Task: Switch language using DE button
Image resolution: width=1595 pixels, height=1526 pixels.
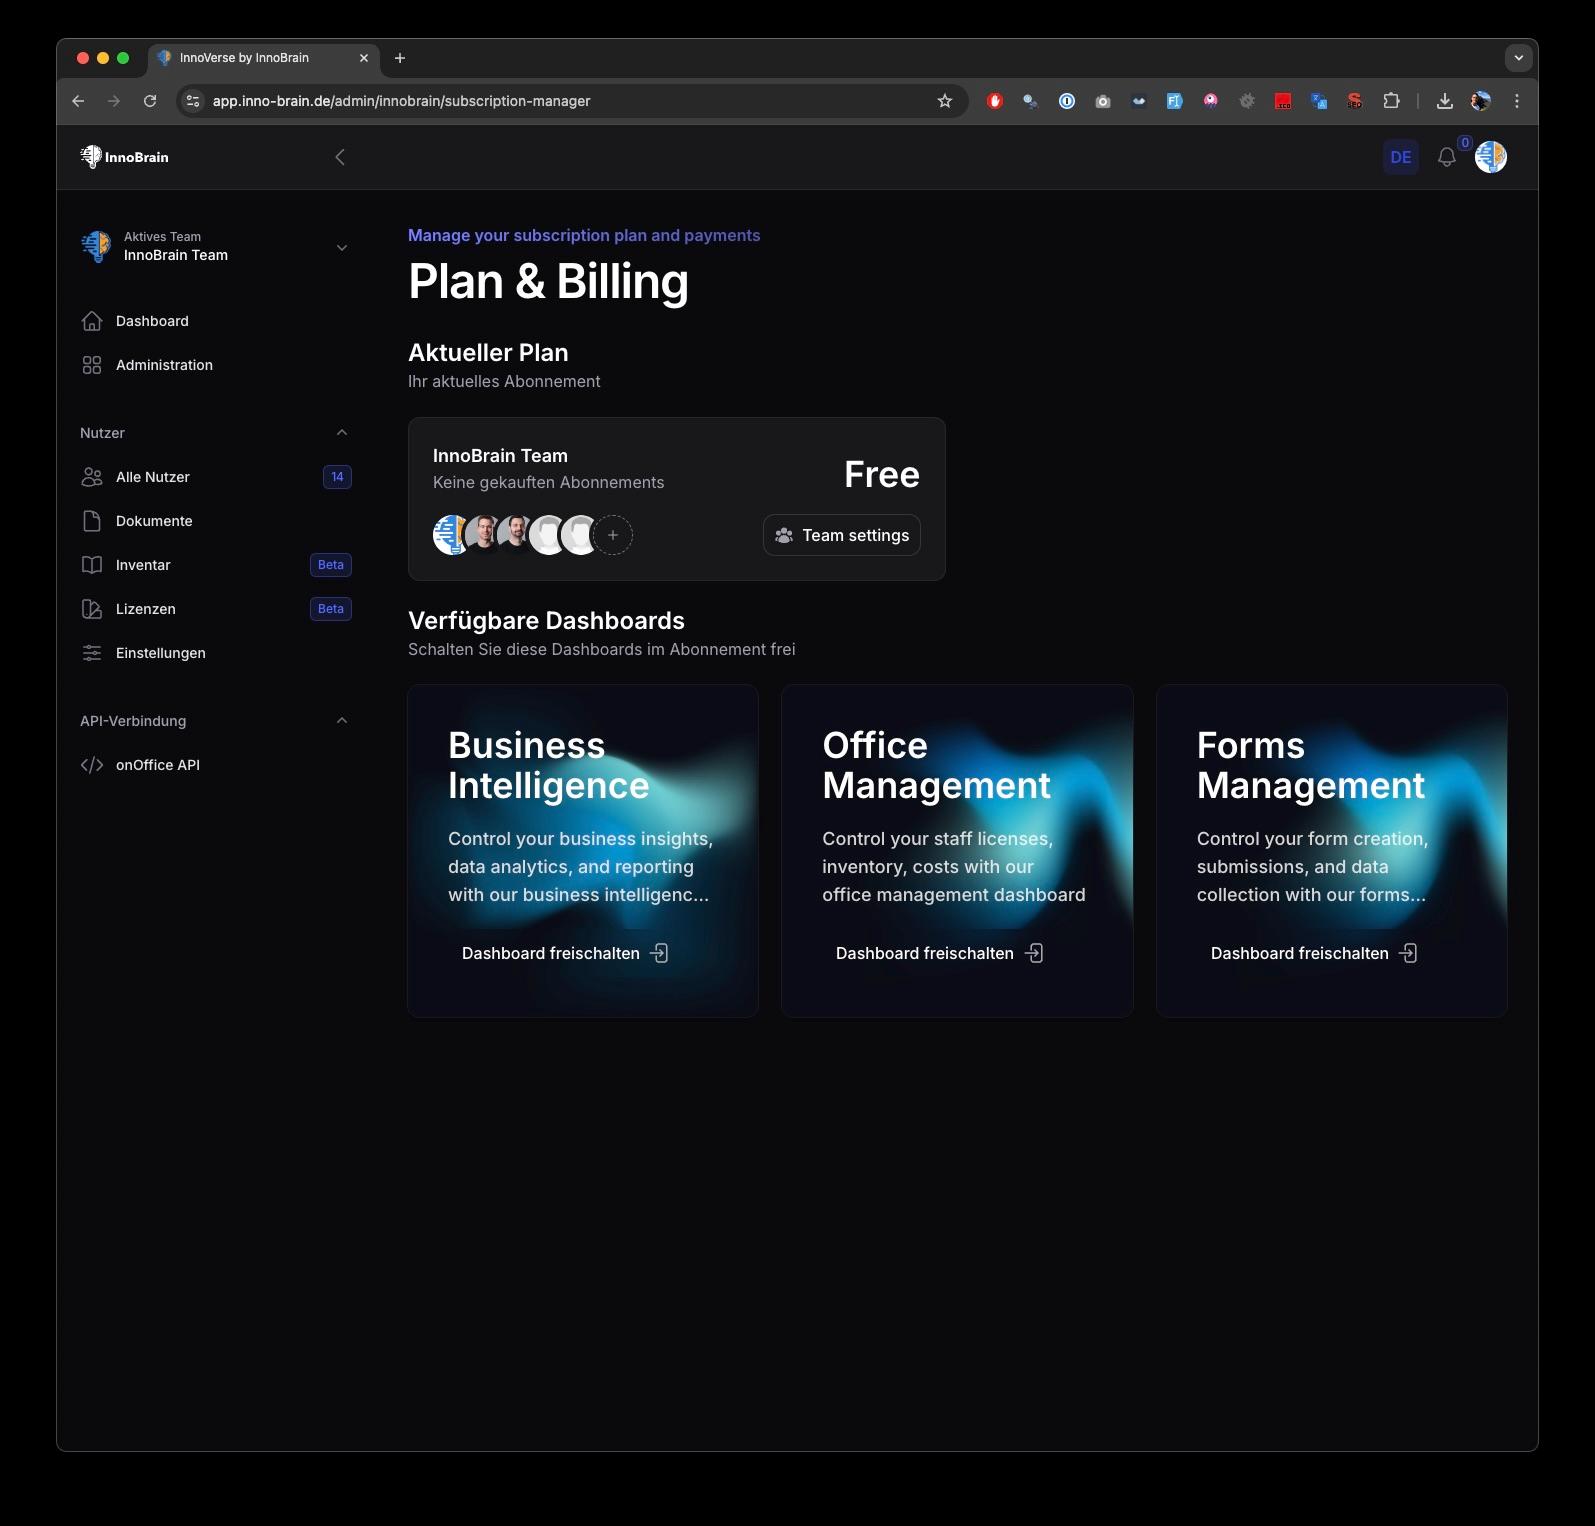Action: click(x=1401, y=157)
